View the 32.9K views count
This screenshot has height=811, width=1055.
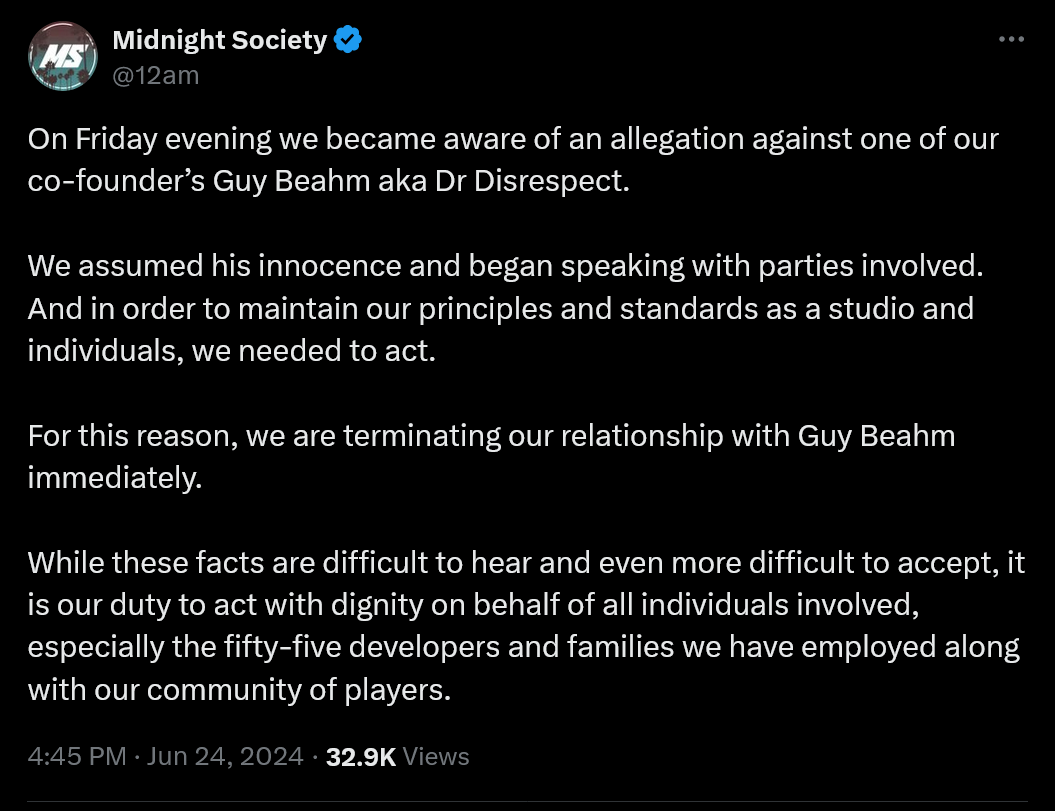(361, 756)
